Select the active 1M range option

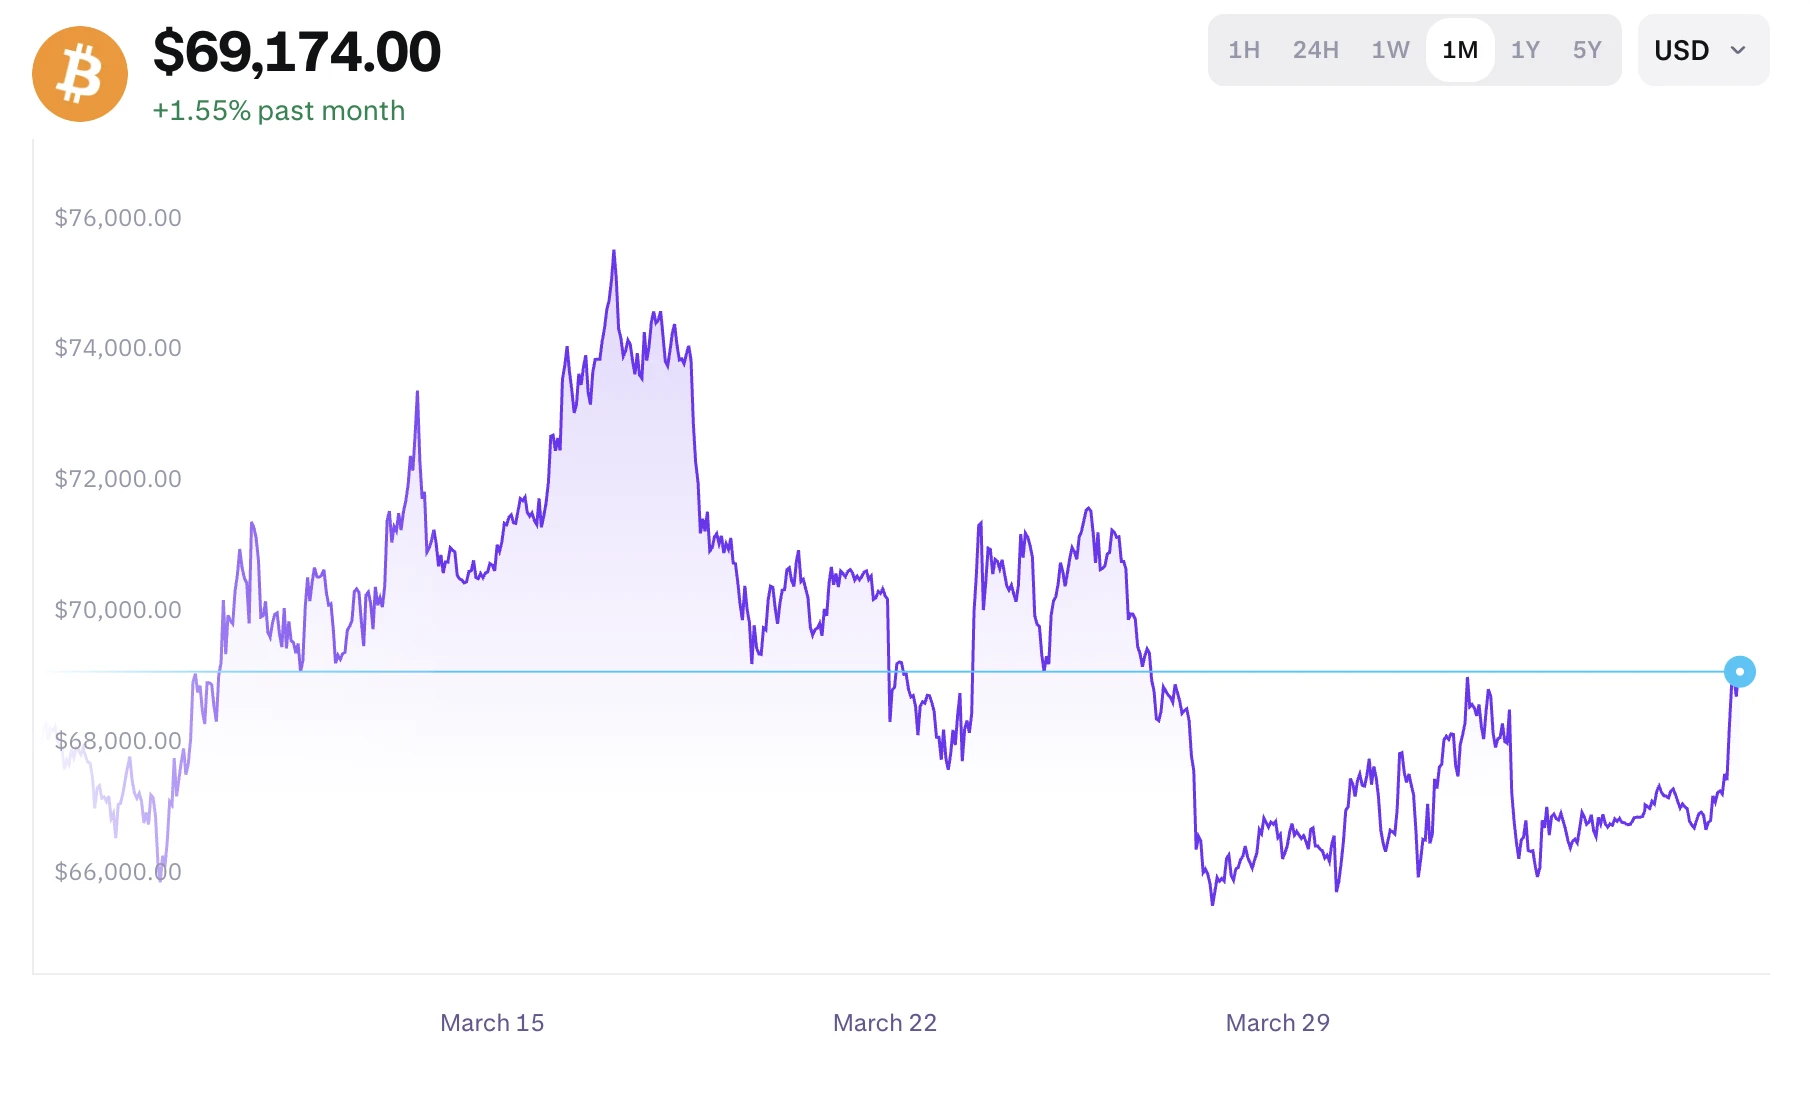click(1460, 50)
